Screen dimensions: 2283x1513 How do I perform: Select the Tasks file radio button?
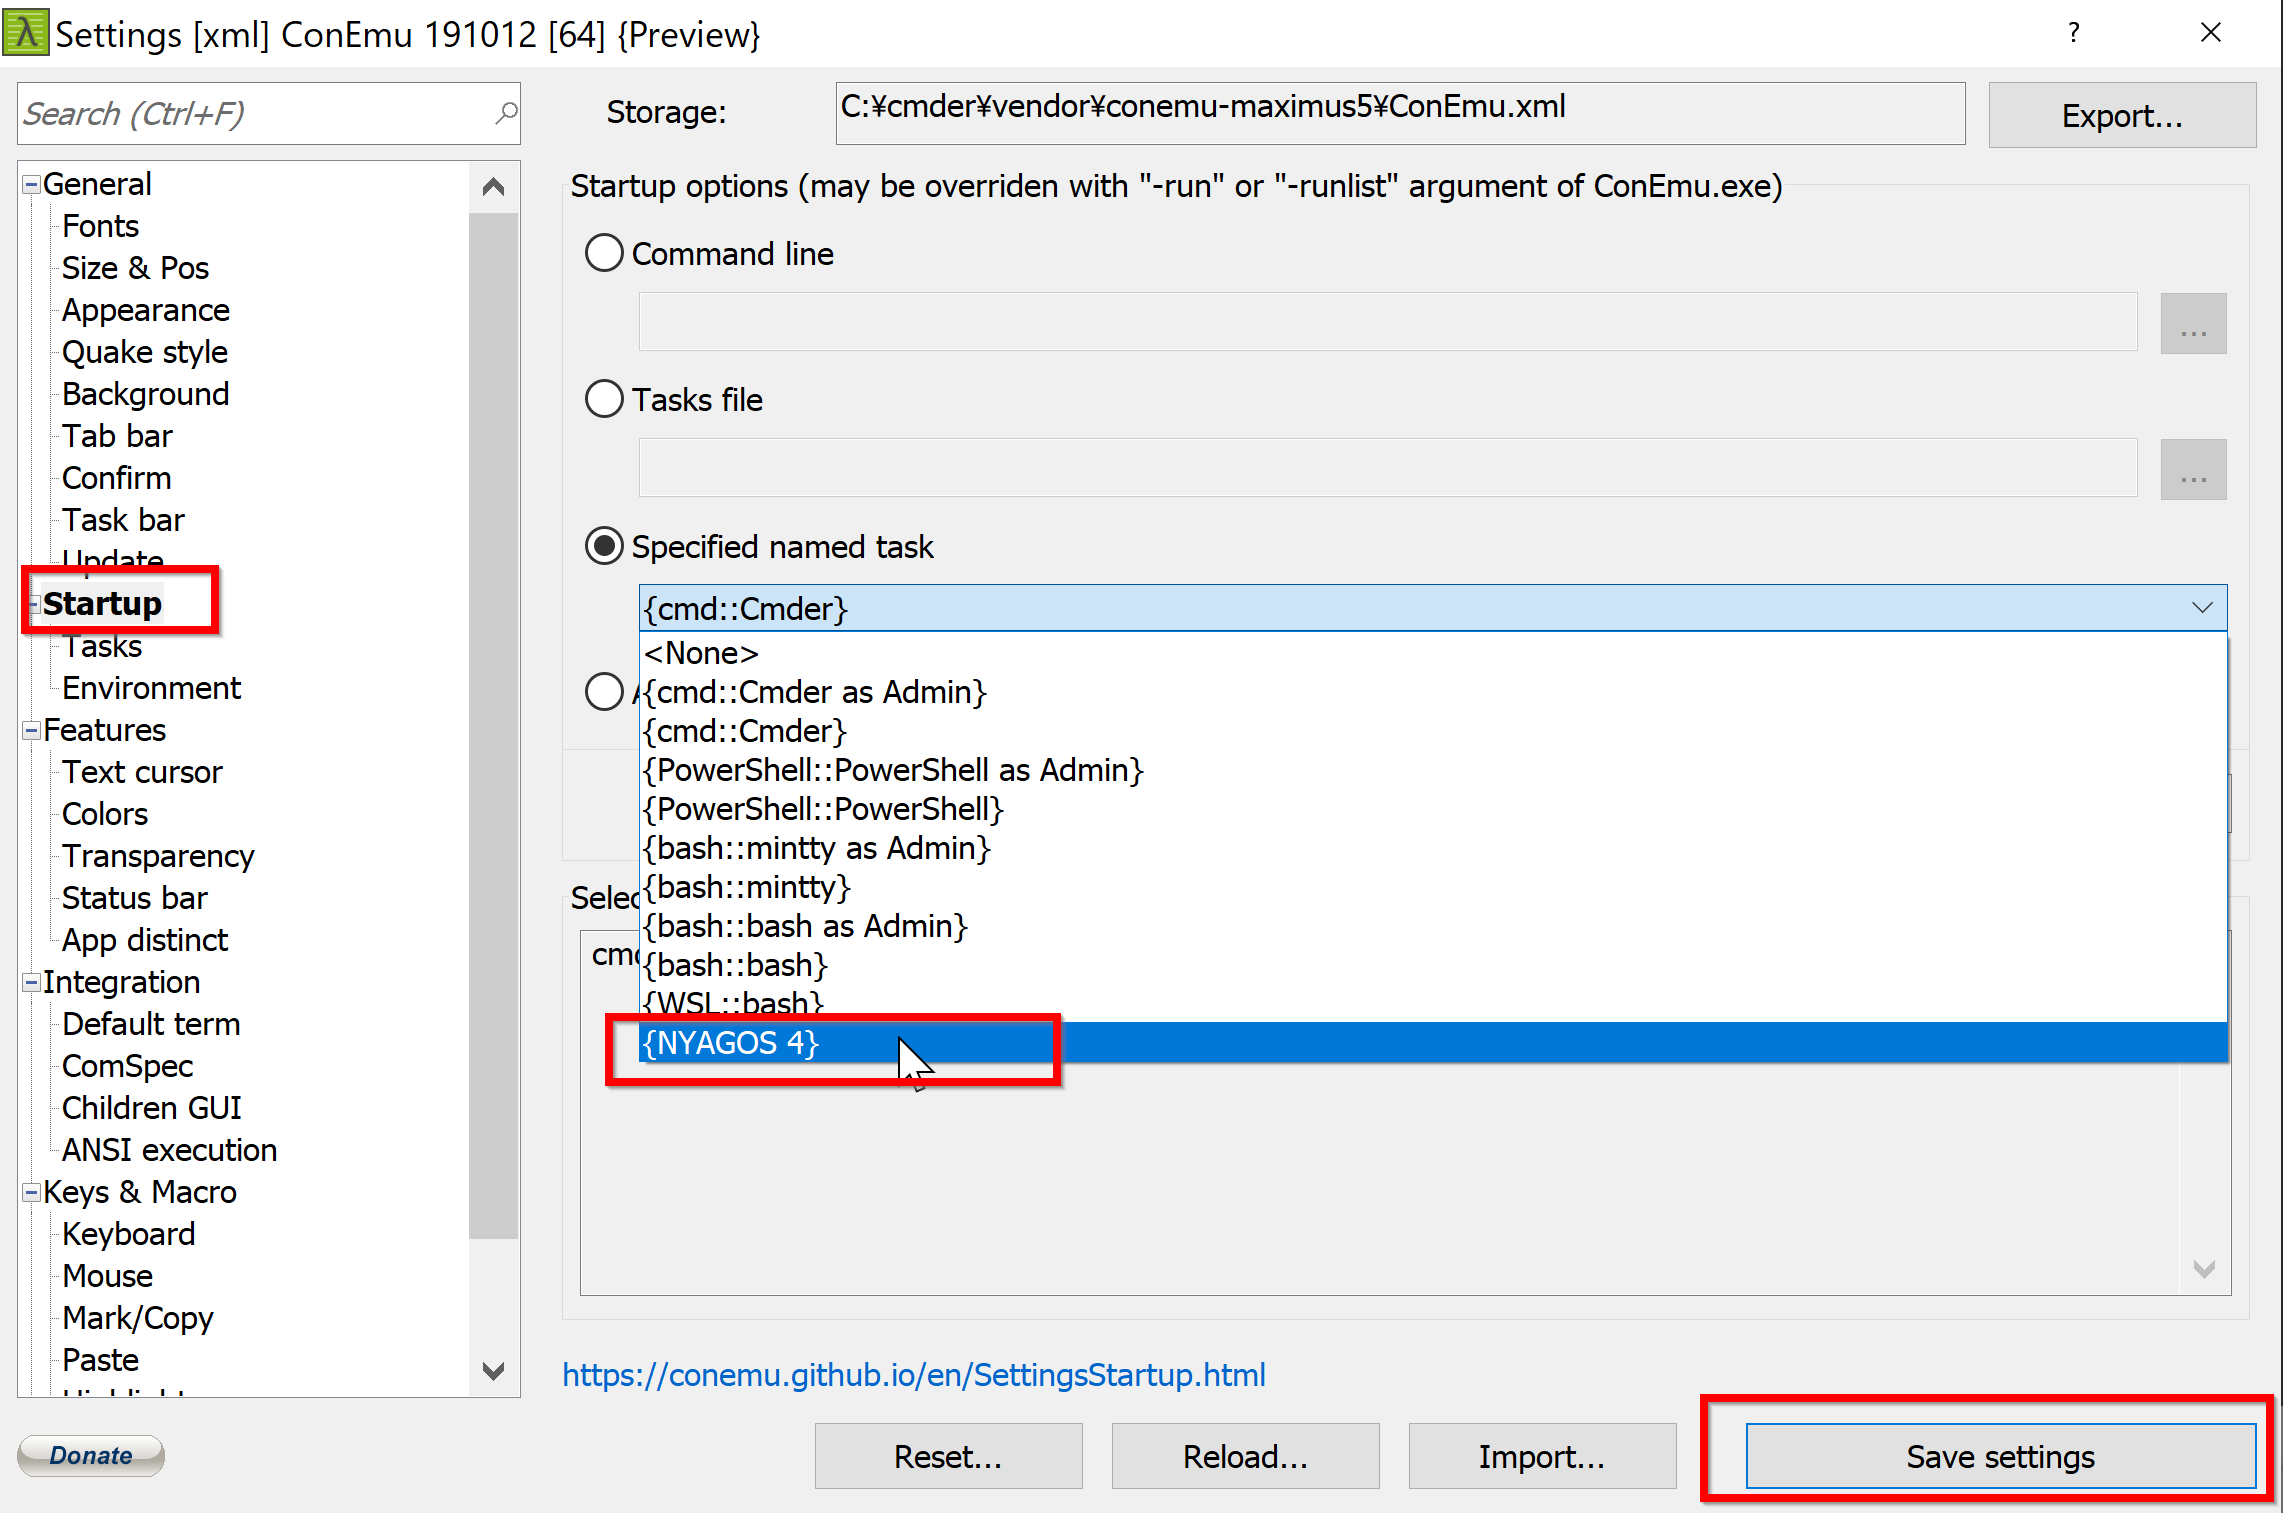(x=604, y=399)
